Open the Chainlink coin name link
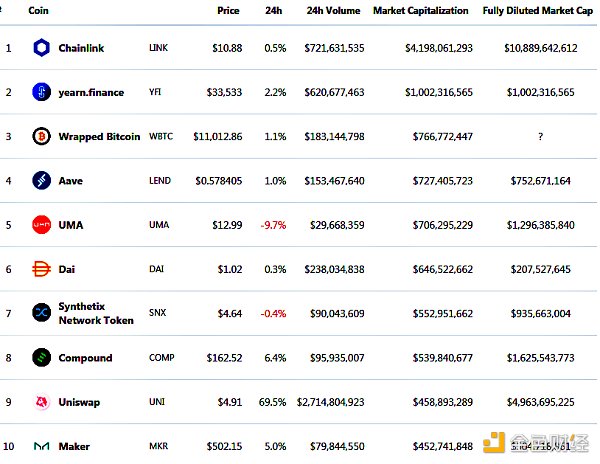 click(x=82, y=48)
